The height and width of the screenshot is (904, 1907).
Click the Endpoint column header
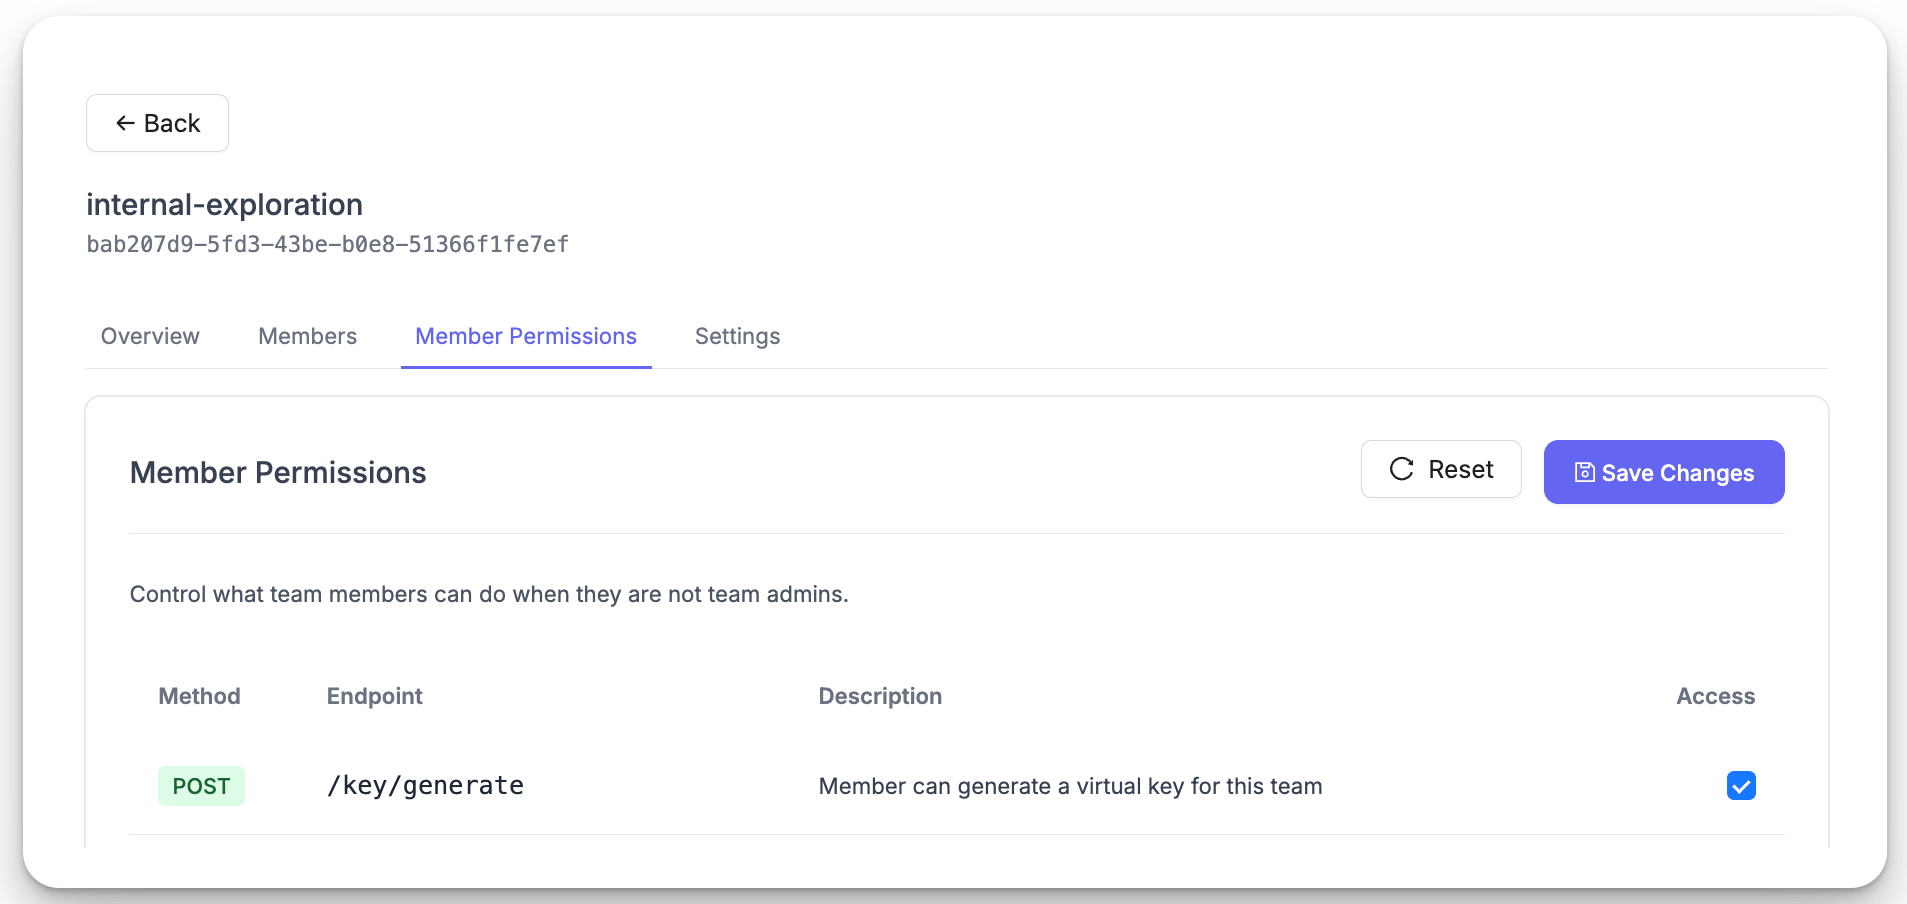[374, 696]
